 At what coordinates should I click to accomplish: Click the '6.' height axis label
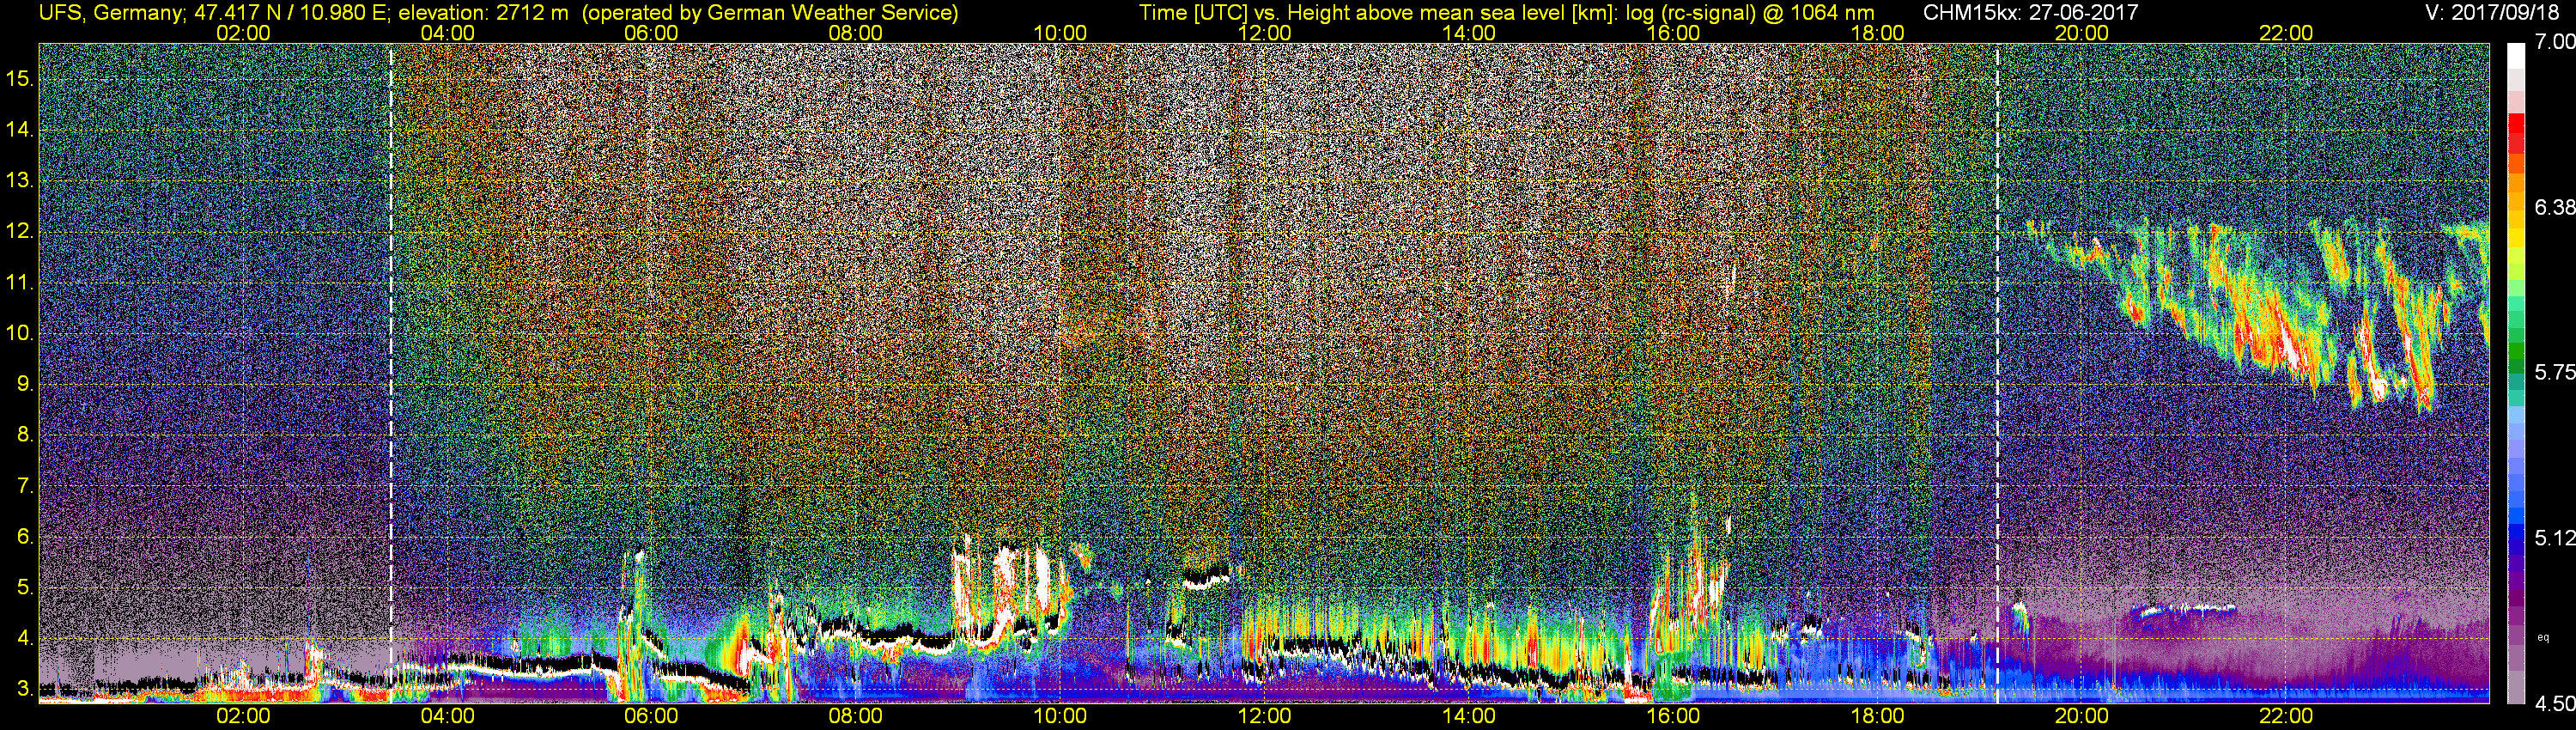24,537
